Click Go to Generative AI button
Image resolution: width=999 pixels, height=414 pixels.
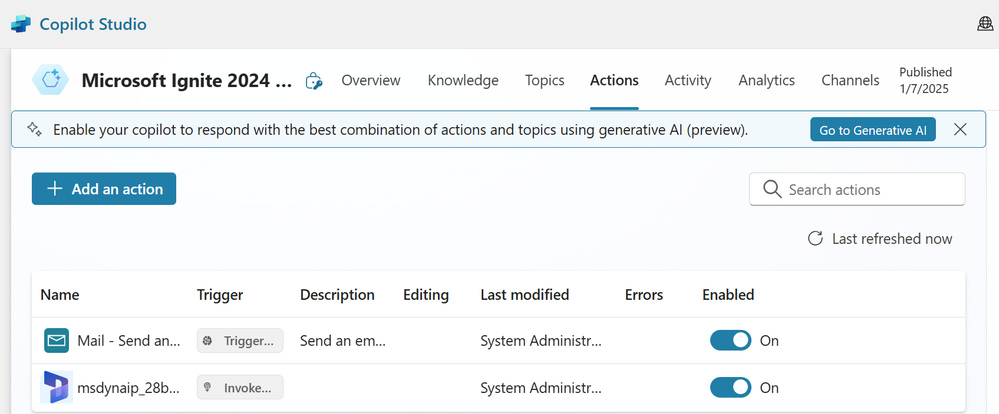pyautogui.click(x=873, y=129)
